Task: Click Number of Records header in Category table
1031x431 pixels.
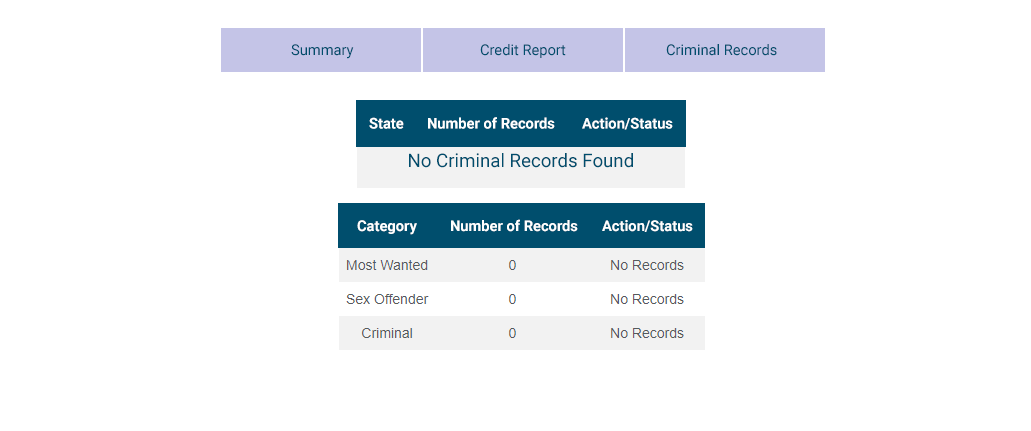Action: point(514,226)
